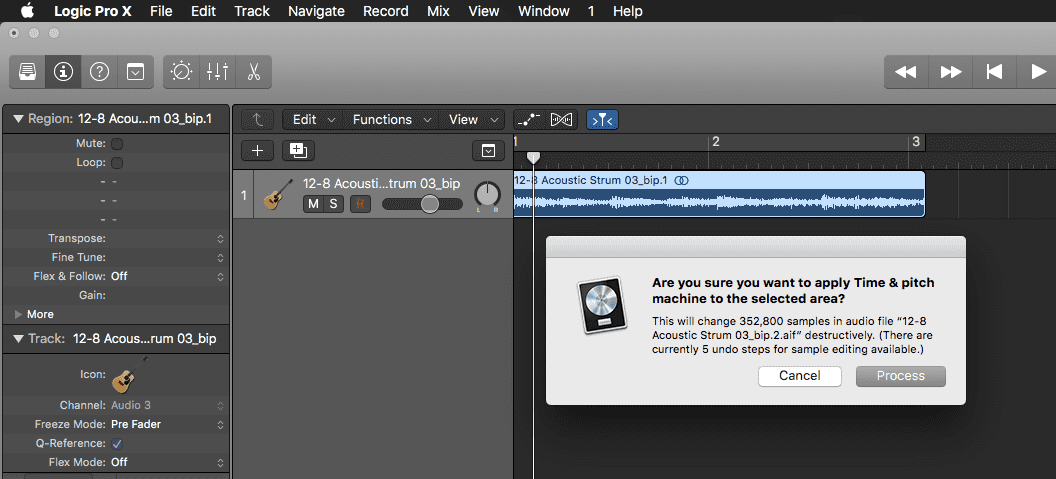Viewport: 1056px width, 479px height.
Task: Click the Channel Audio 3 field
Action: [167, 406]
